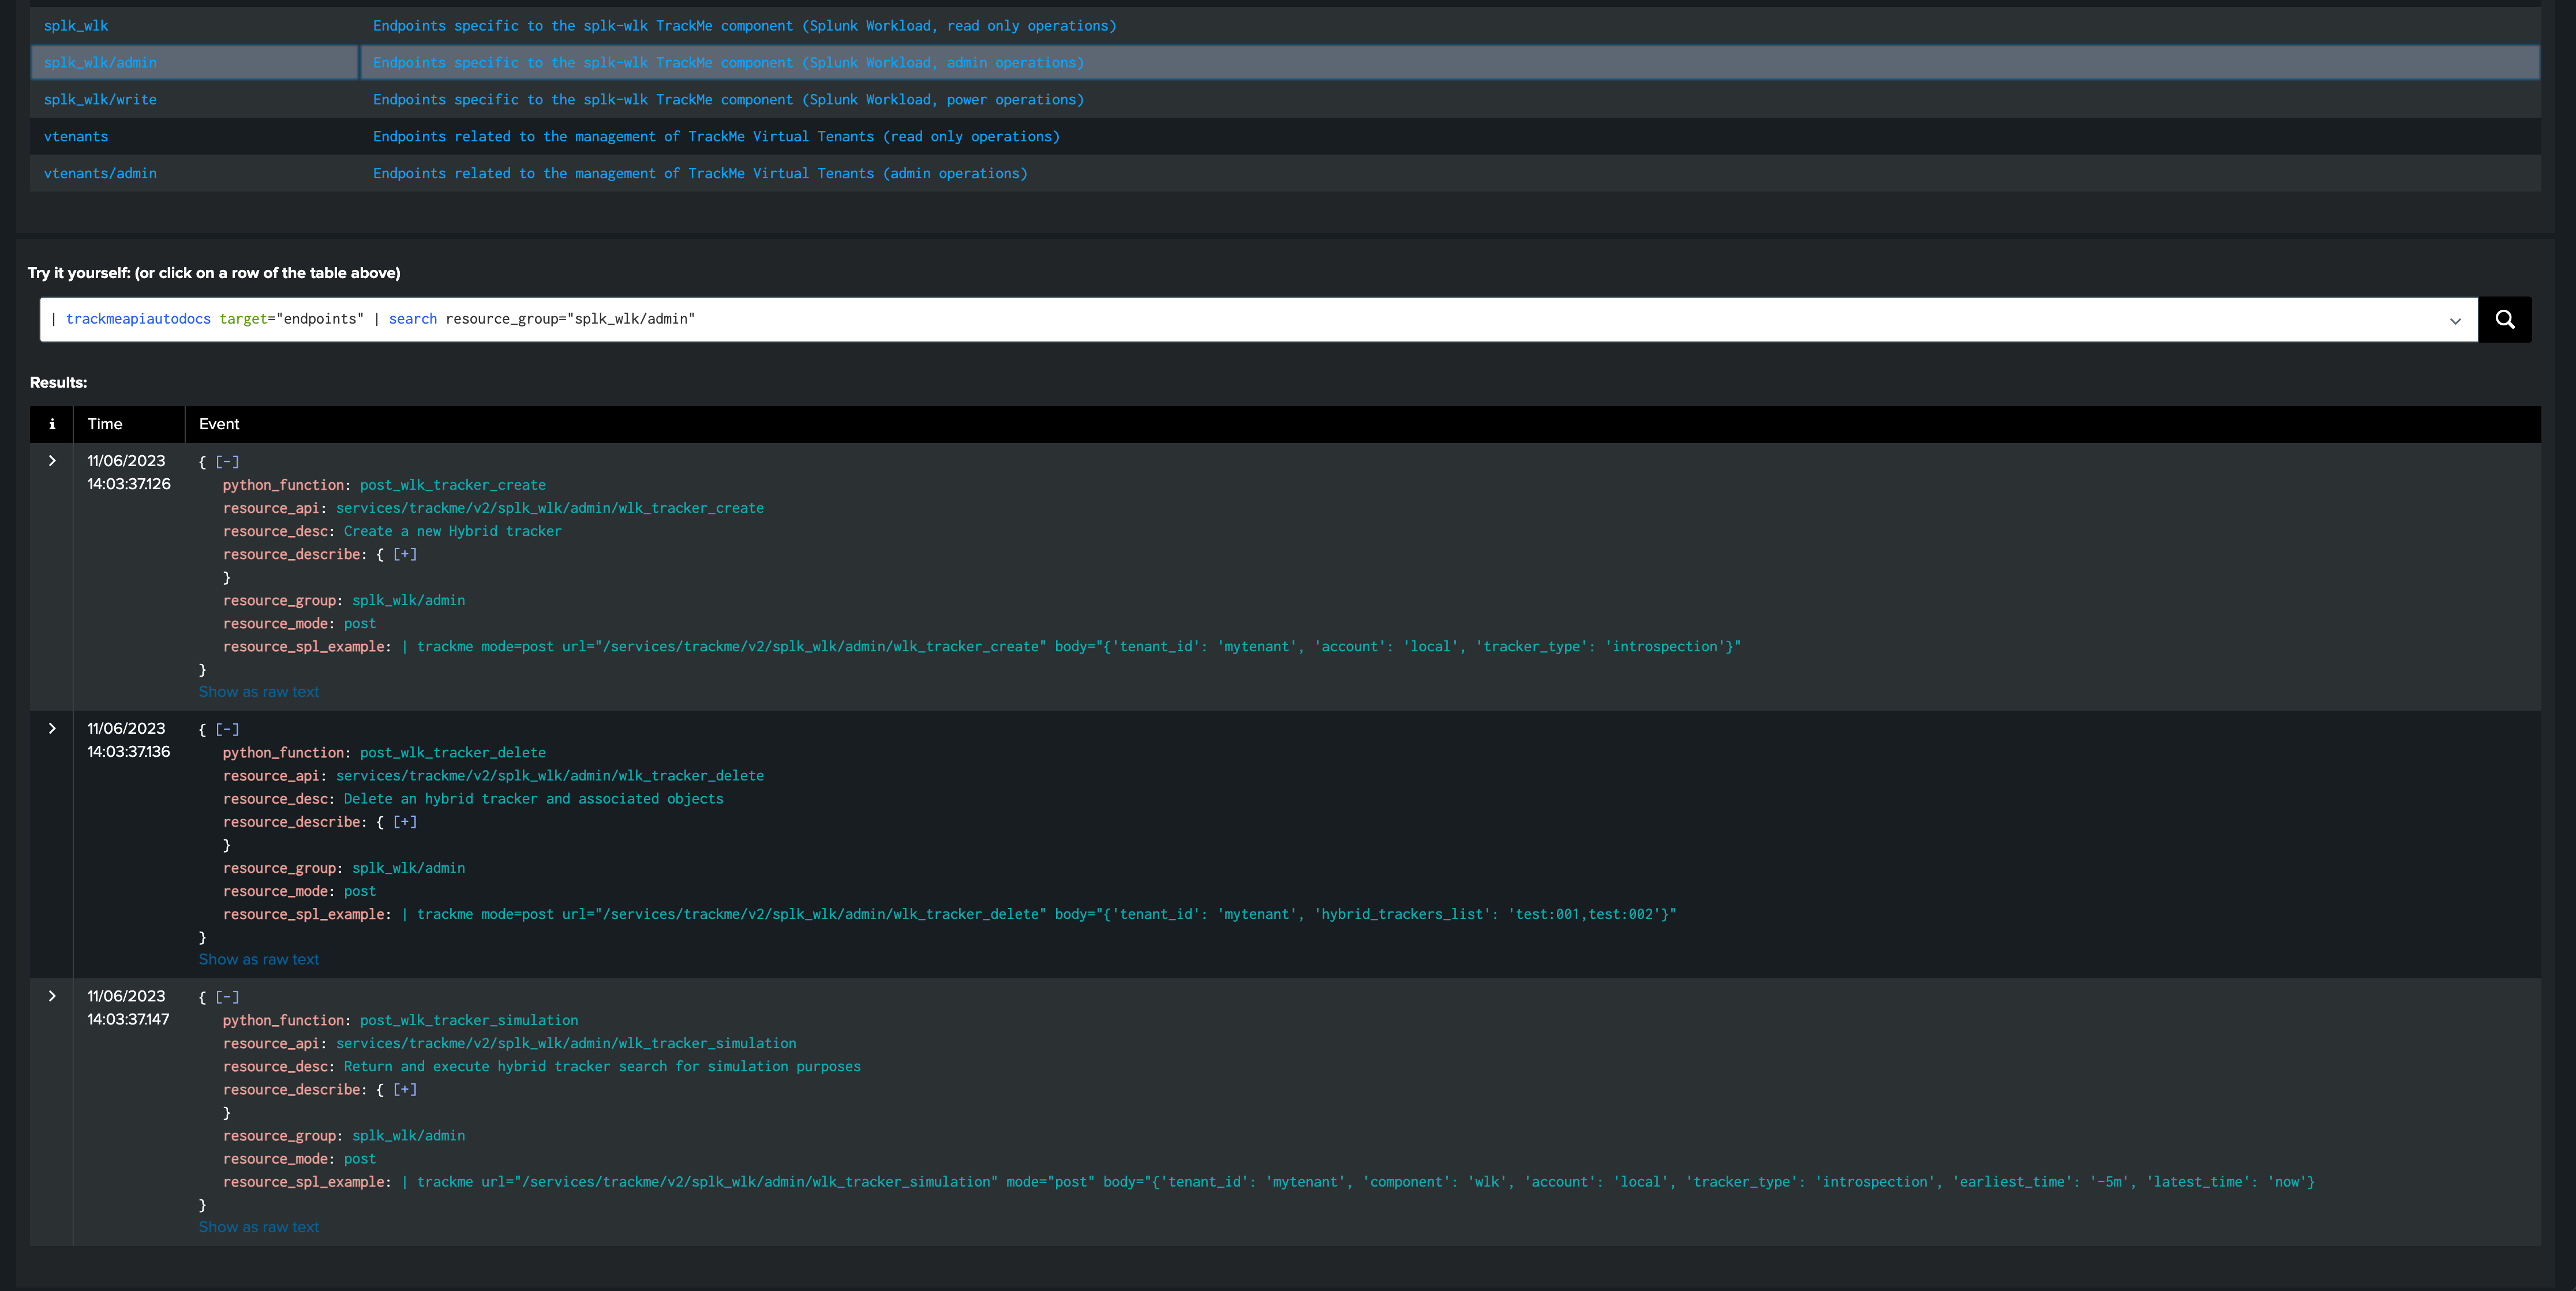
Task: Collapse JSON of post_wlk_tracker_simulation event
Action: pos(227,997)
